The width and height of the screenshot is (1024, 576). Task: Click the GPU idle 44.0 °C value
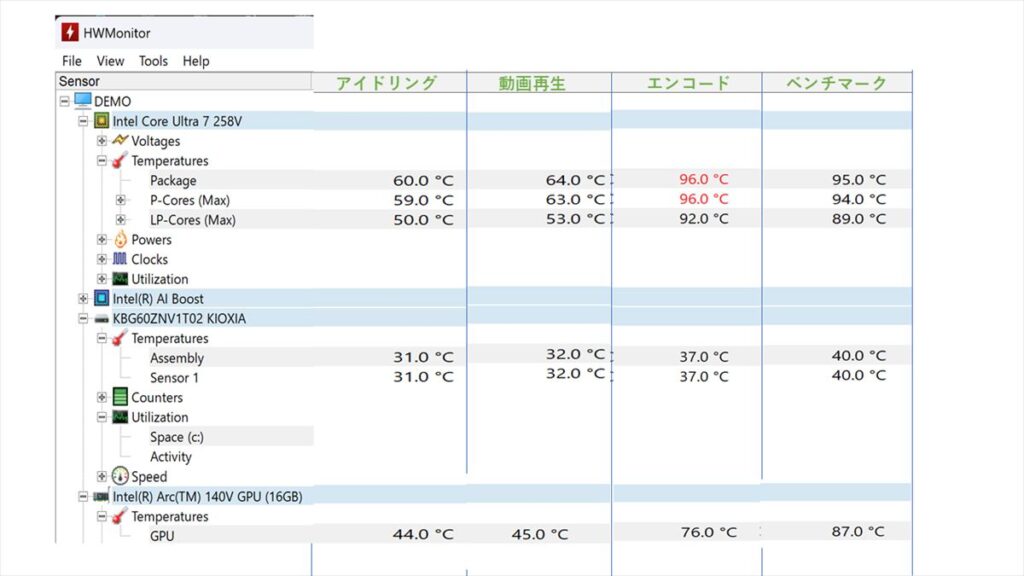coord(423,534)
